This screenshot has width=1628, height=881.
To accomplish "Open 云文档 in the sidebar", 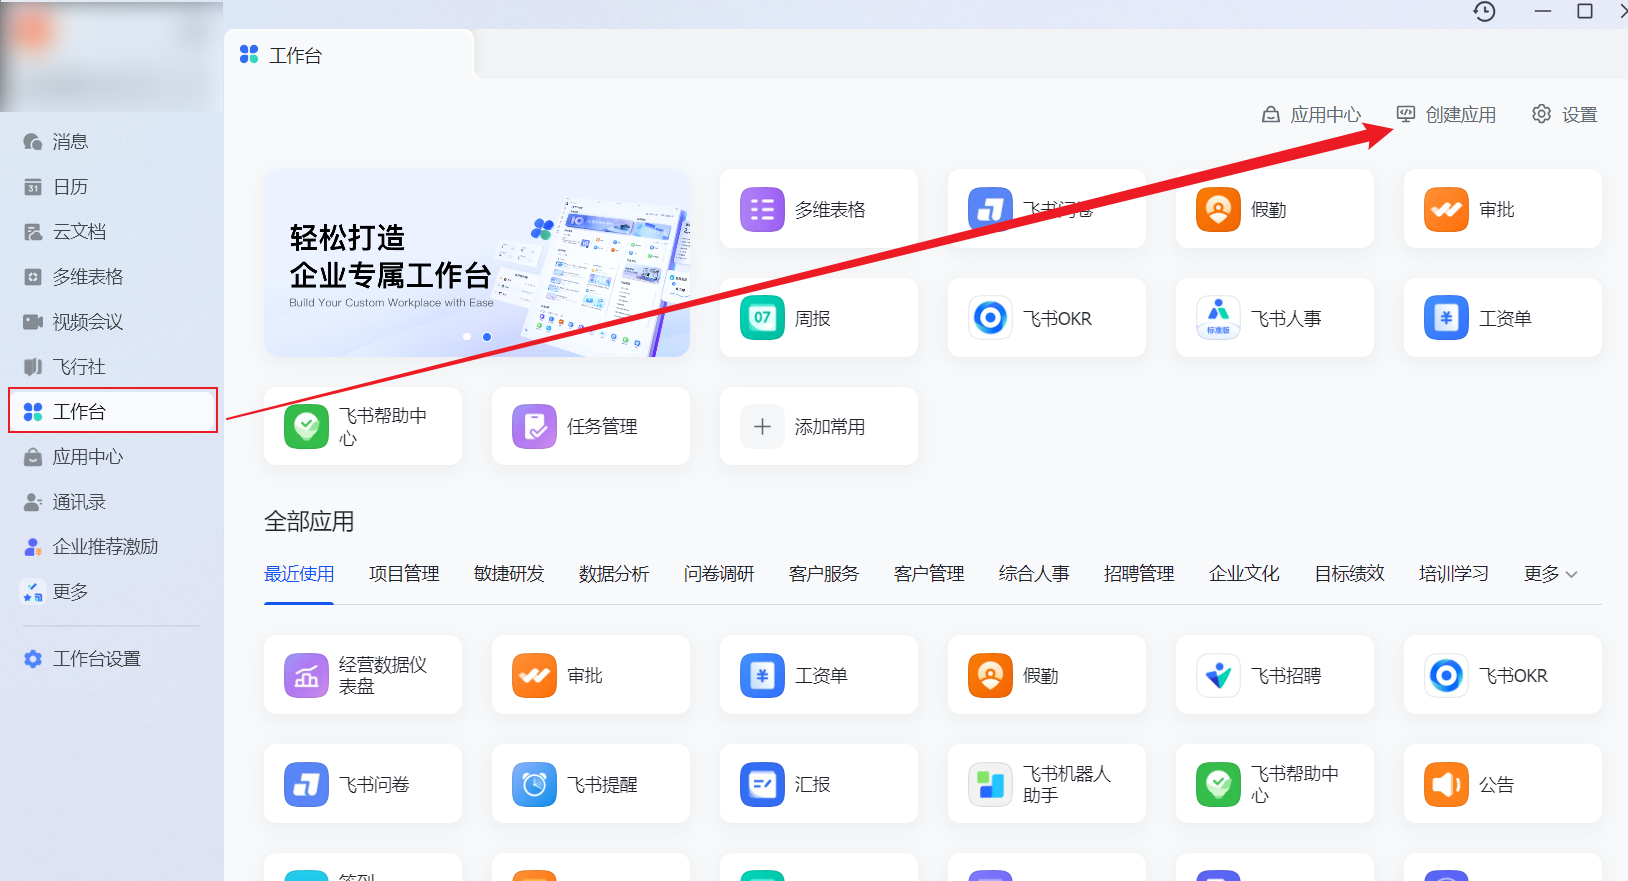I will (112, 231).
